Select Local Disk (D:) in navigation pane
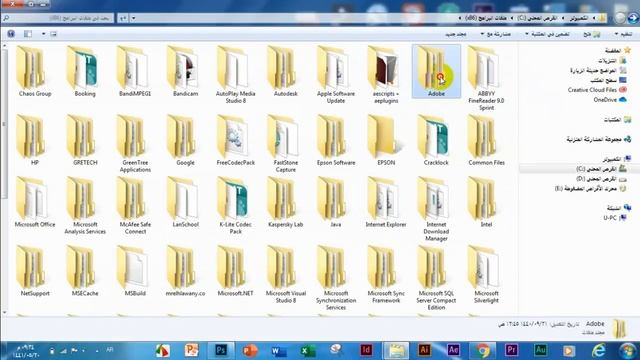 point(601,179)
